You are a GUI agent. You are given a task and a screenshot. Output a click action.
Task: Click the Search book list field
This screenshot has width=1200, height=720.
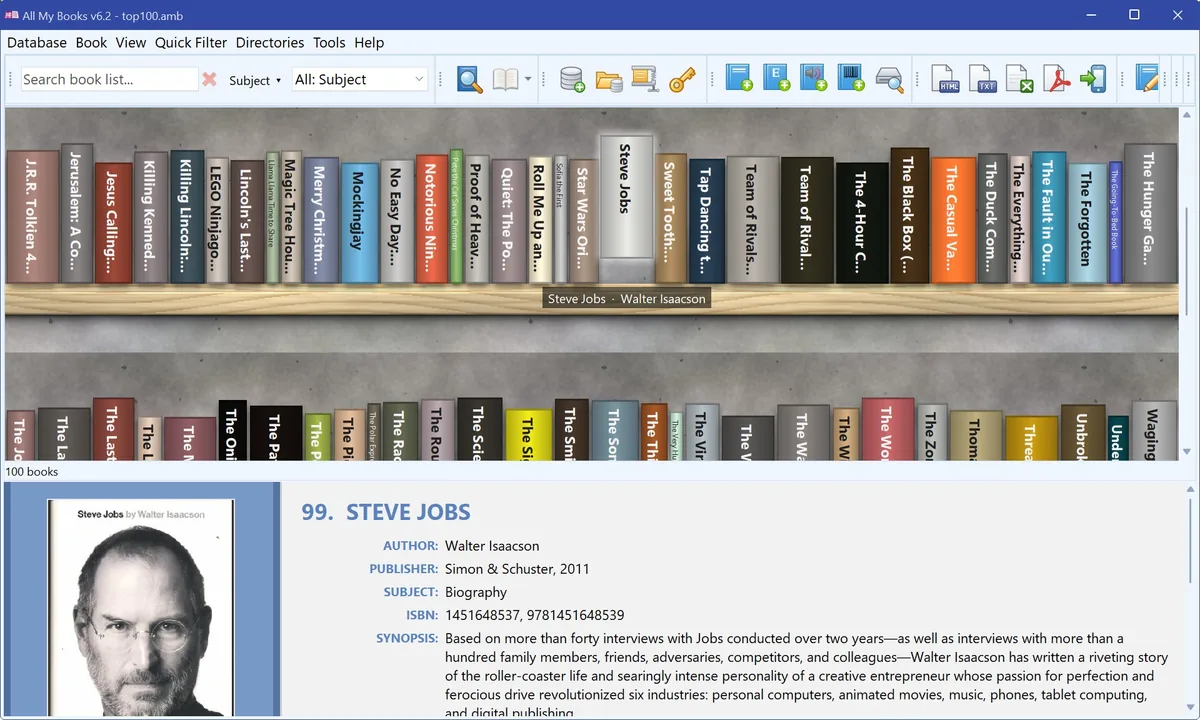(x=109, y=79)
